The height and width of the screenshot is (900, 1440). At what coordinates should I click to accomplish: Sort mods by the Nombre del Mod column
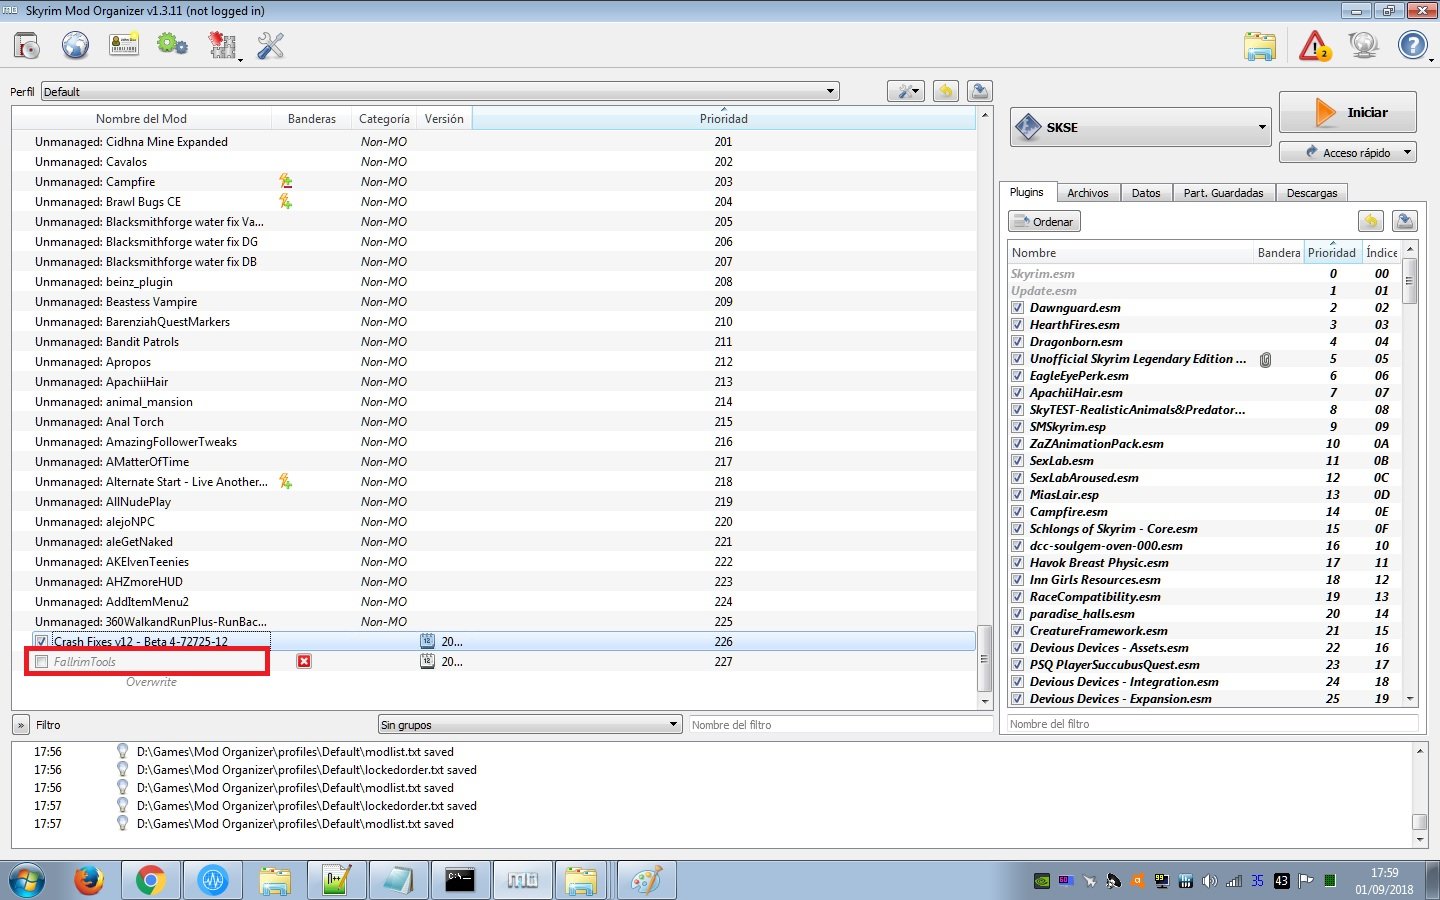(141, 118)
